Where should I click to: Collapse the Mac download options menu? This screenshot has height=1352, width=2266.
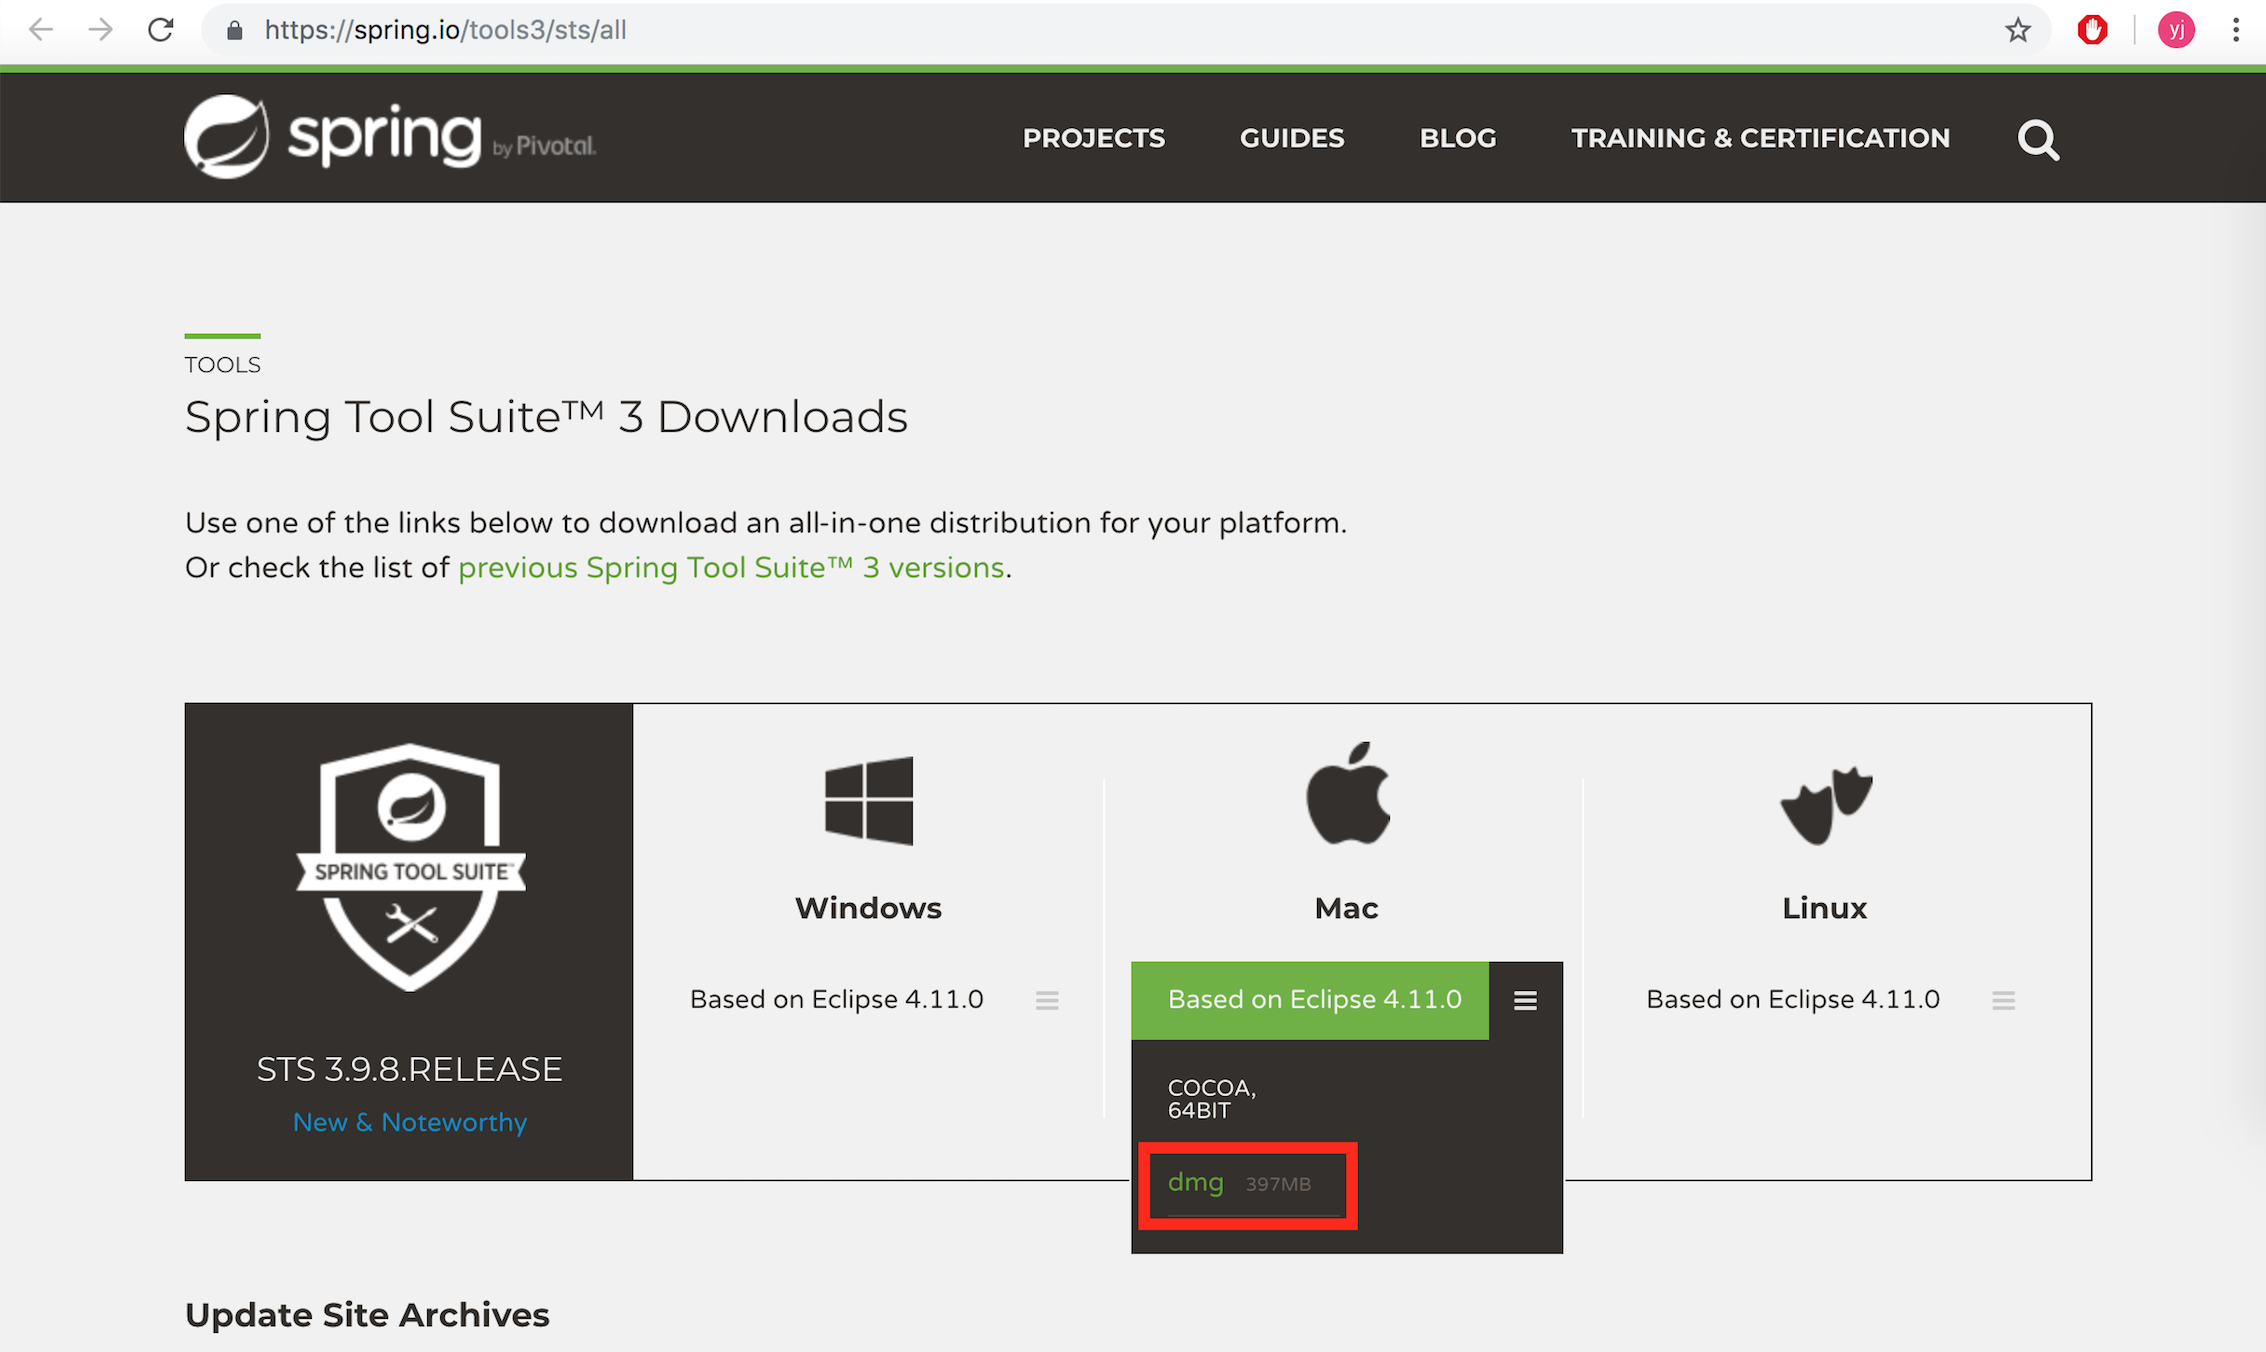coord(1524,1000)
